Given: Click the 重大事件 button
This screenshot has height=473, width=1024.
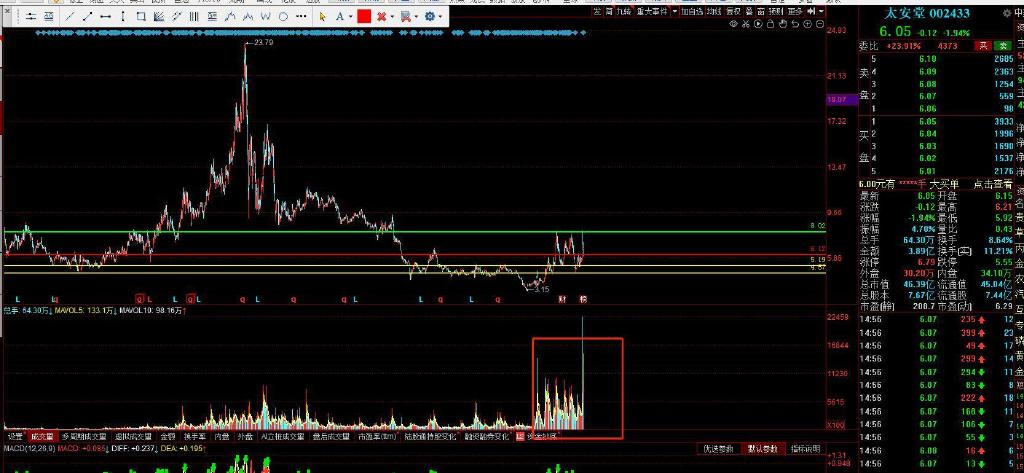Looking at the screenshot, I should [x=652, y=11].
